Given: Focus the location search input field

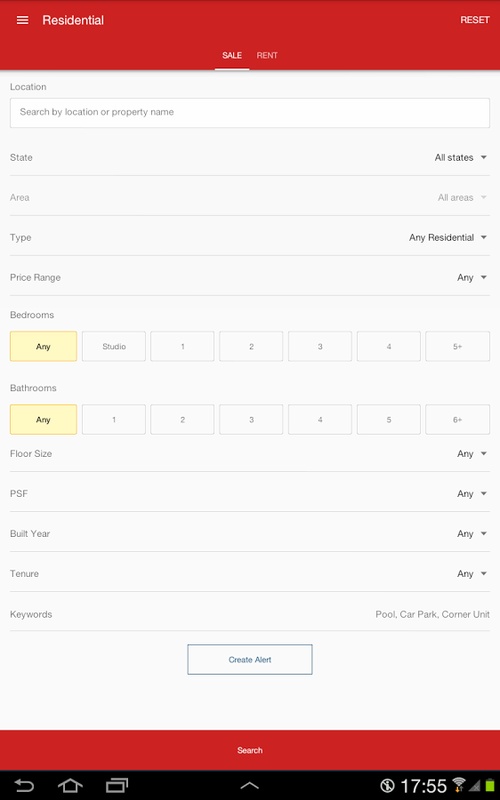Looking at the screenshot, I should pos(249,113).
